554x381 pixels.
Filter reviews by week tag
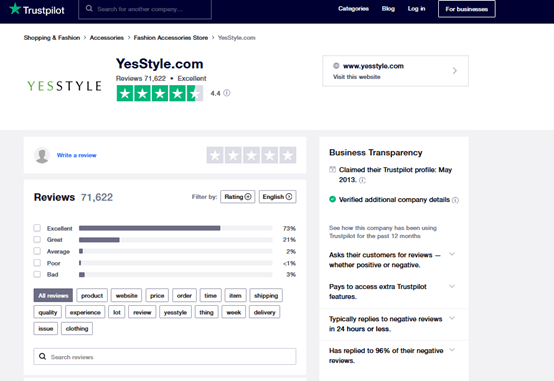coord(234,312)
